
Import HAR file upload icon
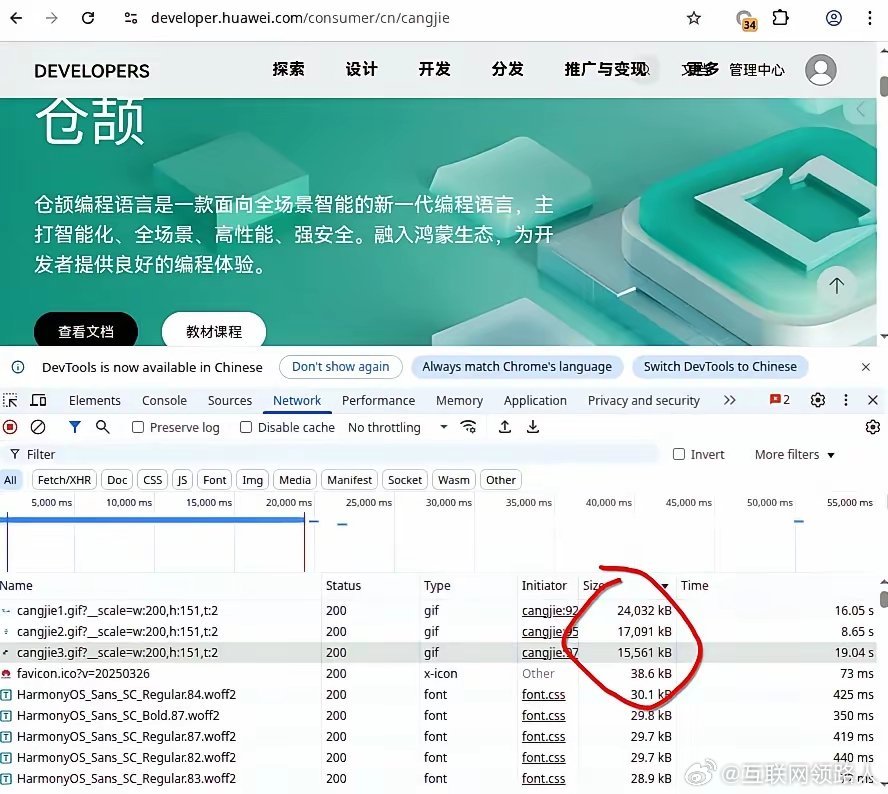[x=505, y=427]
